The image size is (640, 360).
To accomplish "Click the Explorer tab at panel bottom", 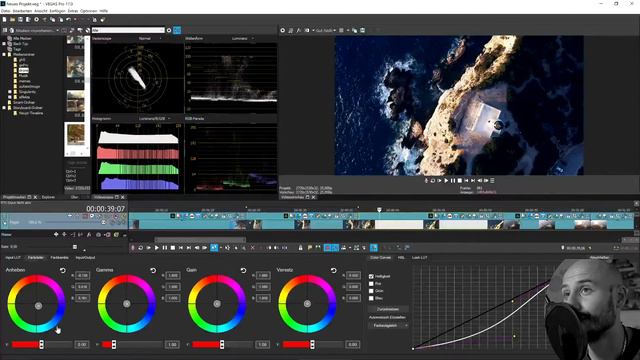I will [x=48, y=197].
